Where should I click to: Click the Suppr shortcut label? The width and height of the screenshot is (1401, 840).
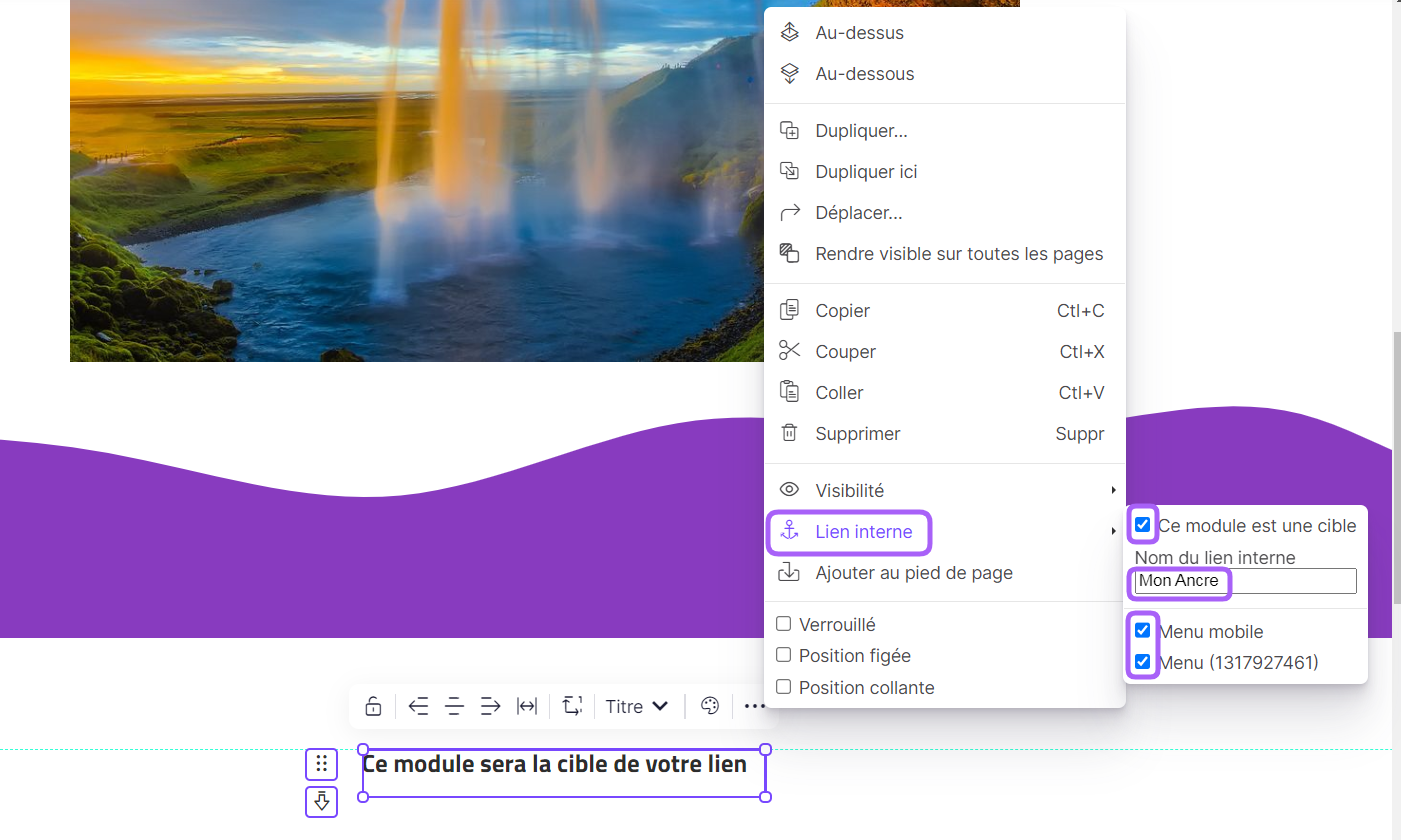[x=1080, y=433]
